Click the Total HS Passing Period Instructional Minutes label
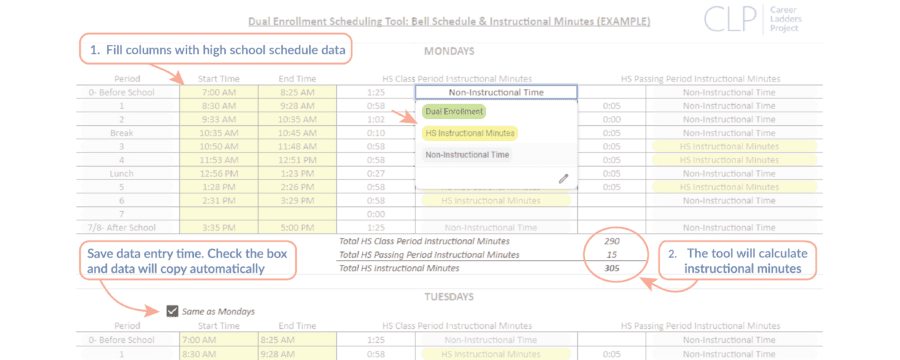The height and width of the screenshot is (360, 900). (429, 254)
